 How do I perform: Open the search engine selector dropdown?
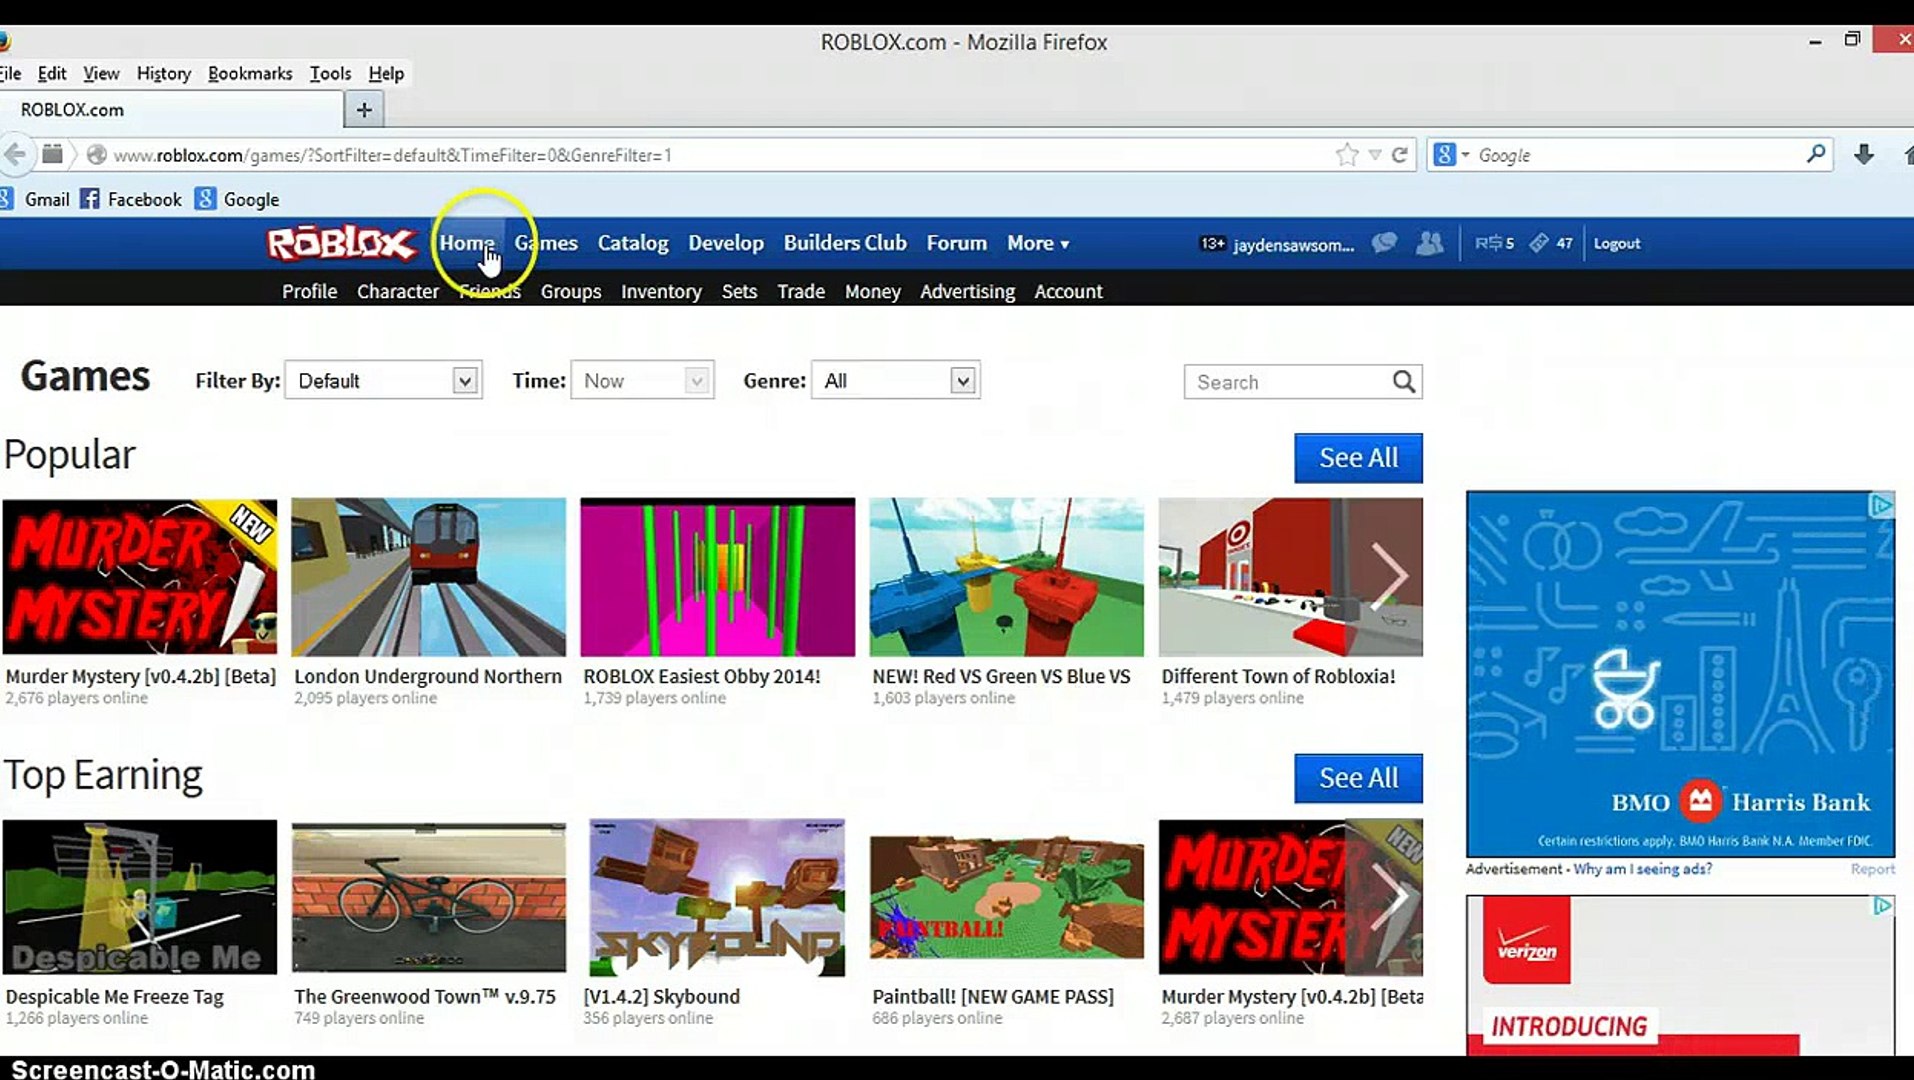[x=1451, y=155]
